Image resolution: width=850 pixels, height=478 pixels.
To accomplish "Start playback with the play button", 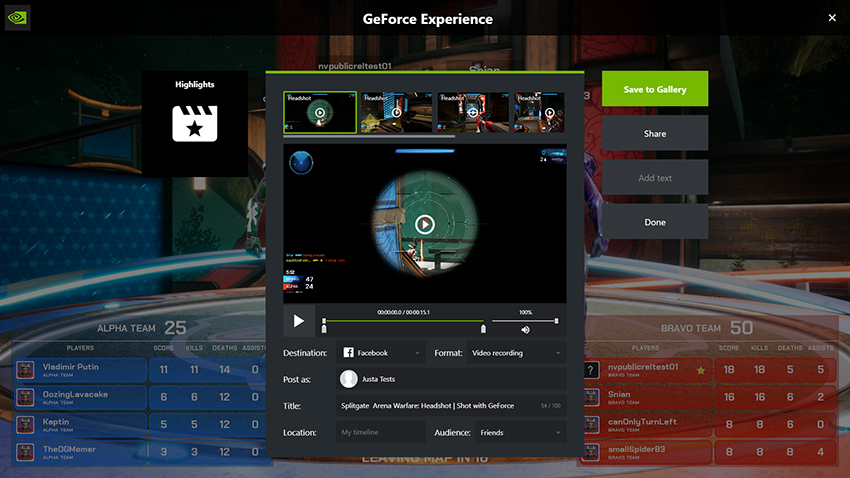I will 298,321.
